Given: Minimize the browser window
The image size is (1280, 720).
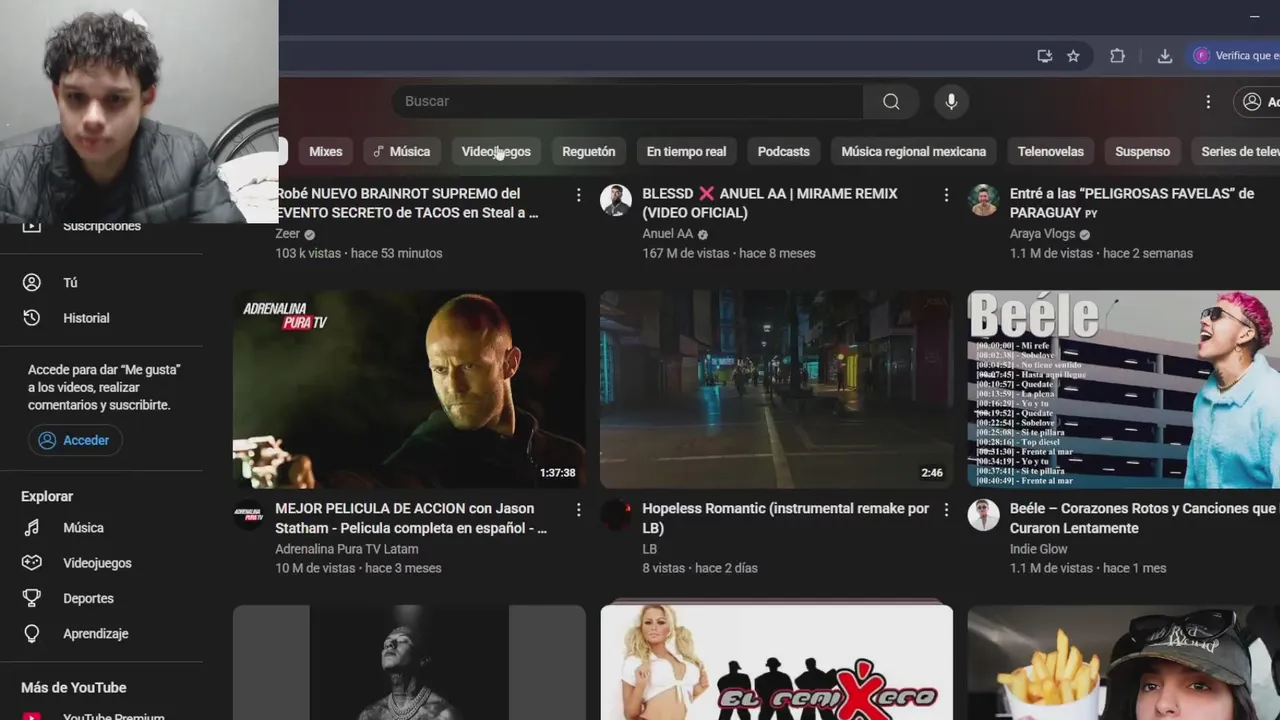Looking at the screenshot, I should click(x=1254, y=16).
